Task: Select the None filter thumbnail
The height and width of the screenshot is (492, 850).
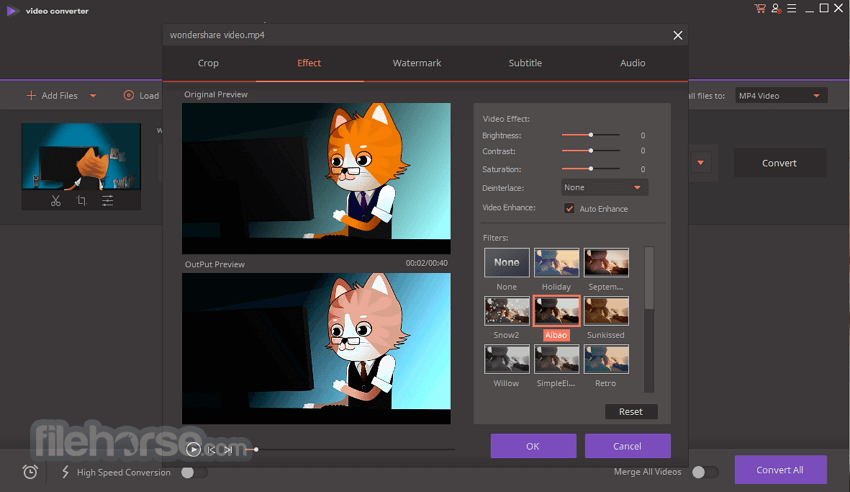Action: pos(507,263)
